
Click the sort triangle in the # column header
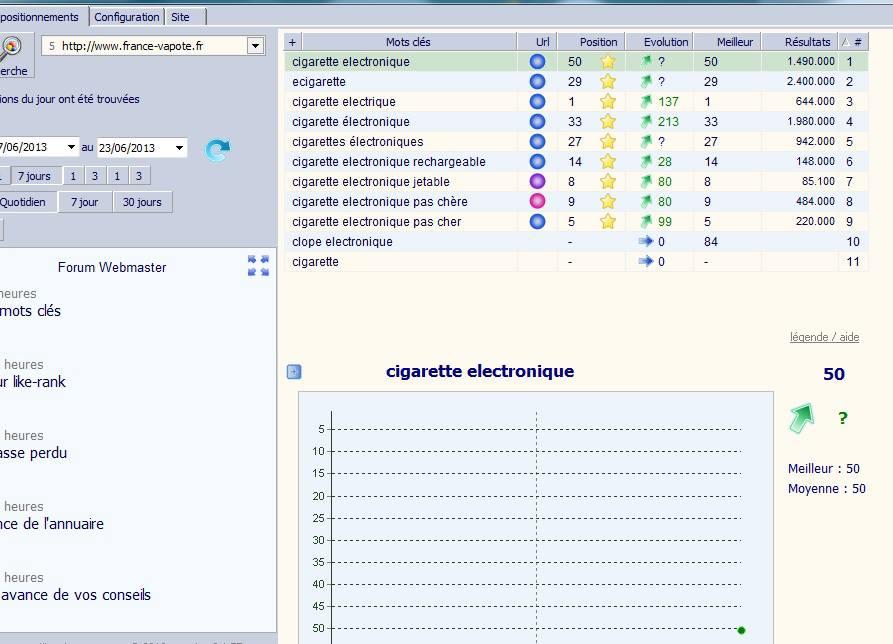tap(846, 42)
